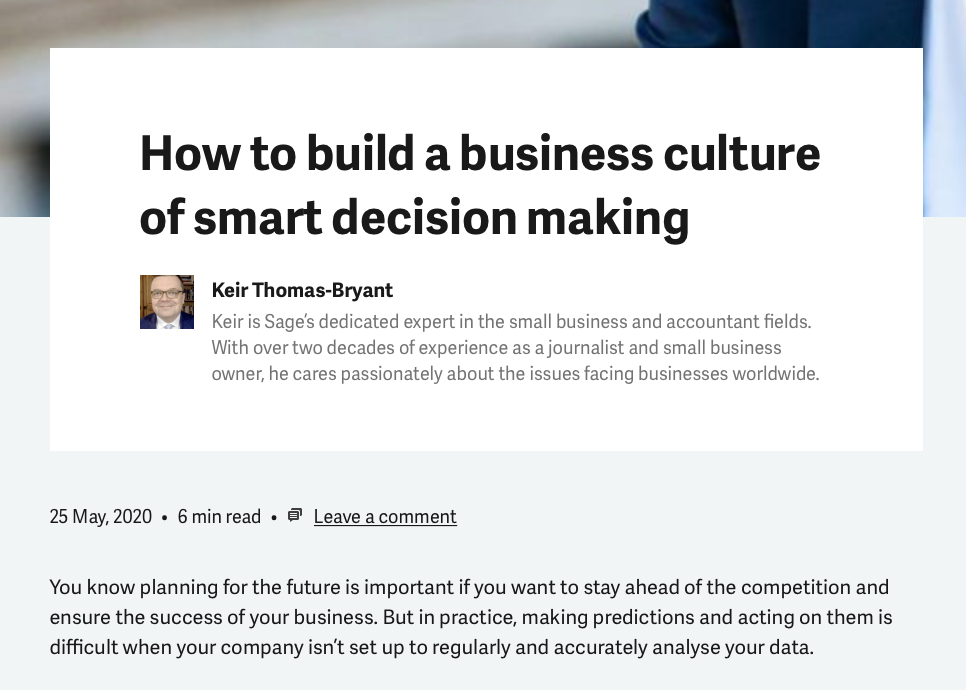Click the comment speech bubble icon
The height and width of the screenshot is (690, 966).
[295, 515]
